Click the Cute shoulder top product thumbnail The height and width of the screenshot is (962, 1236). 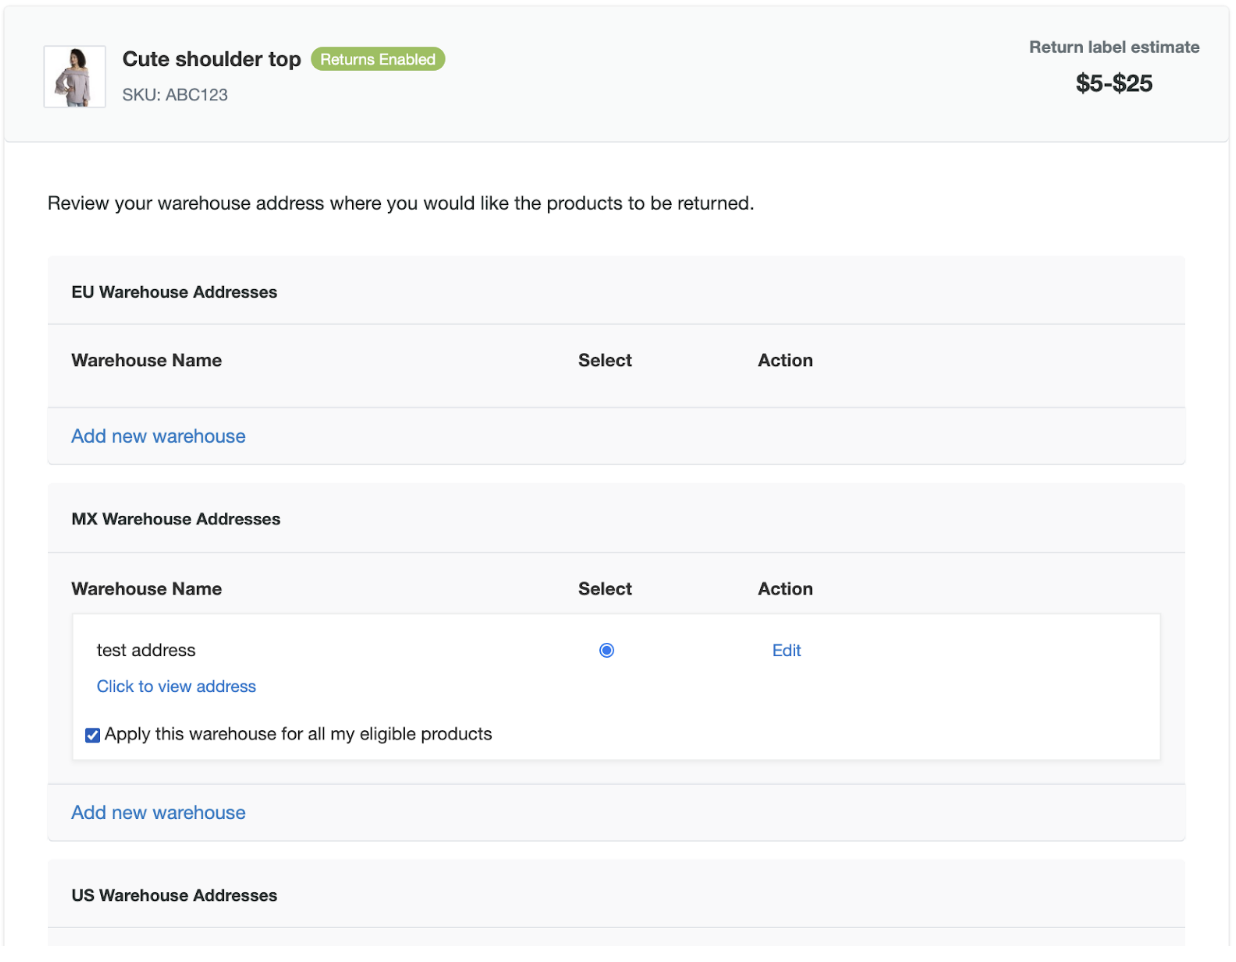75,77
